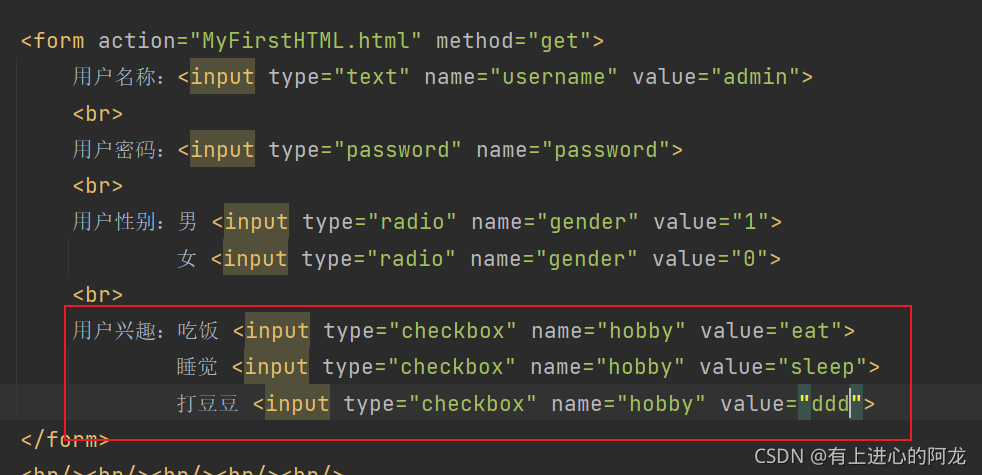Click the "admin" value string
The image size is (982, 475).
(755, 78)
